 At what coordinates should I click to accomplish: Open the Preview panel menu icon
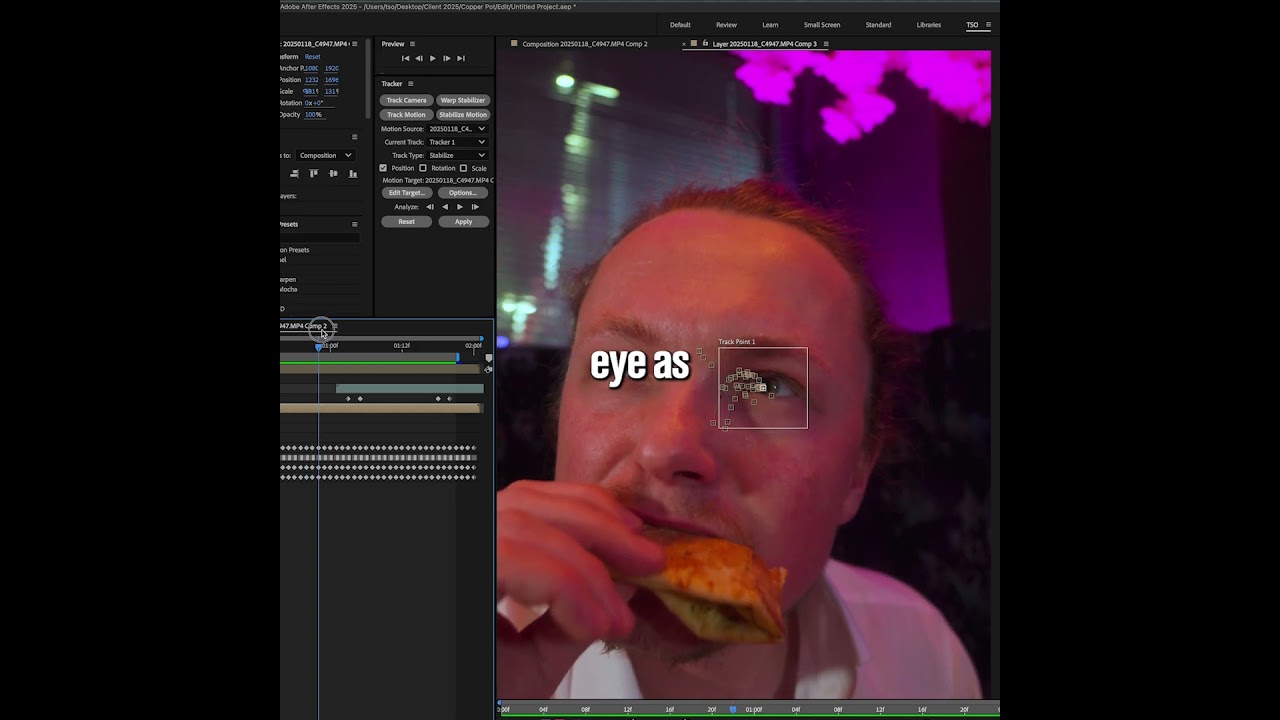tap(412, 44)
